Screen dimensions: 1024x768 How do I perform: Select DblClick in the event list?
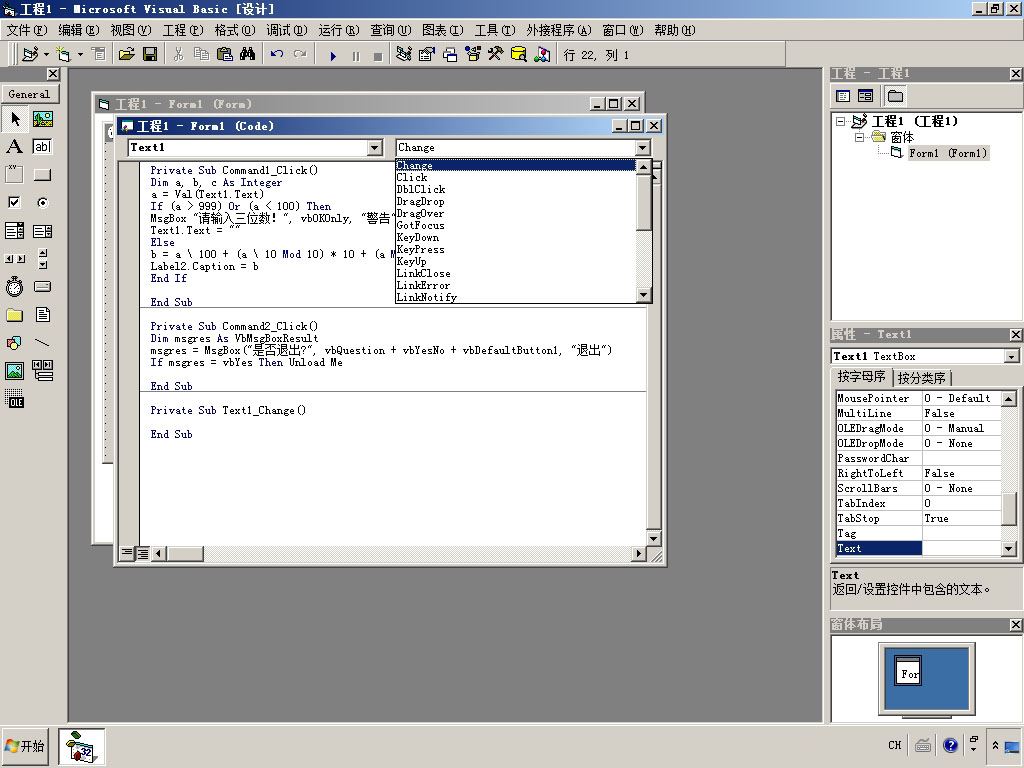(421, 189)
